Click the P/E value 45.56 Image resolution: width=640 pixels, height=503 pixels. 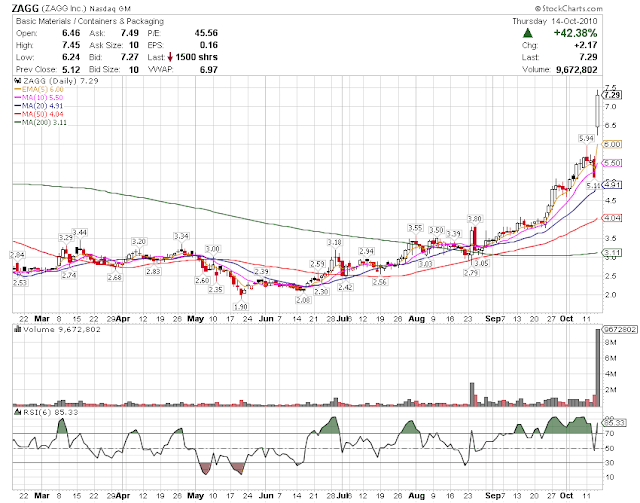click(x=206, y=33)
